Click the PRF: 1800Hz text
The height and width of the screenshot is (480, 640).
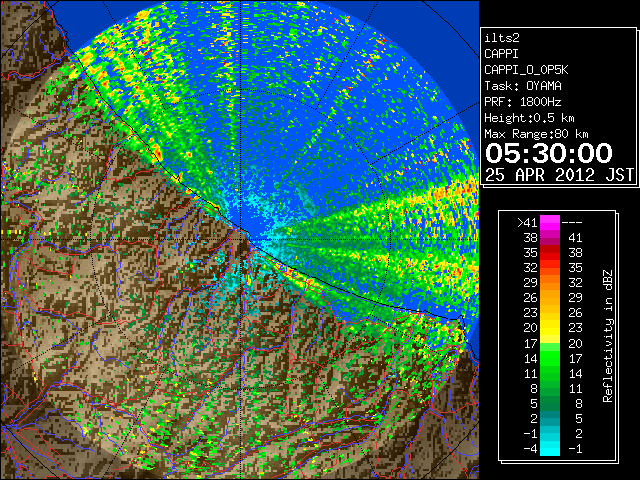coord(523,102)
